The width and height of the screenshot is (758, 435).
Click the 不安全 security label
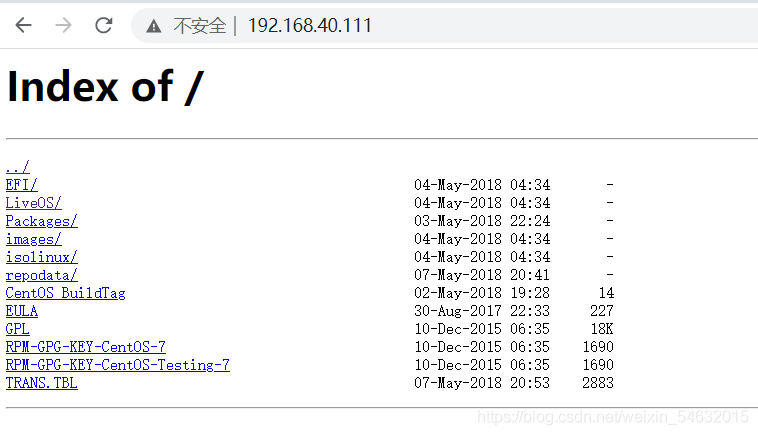tap(200, 26)
